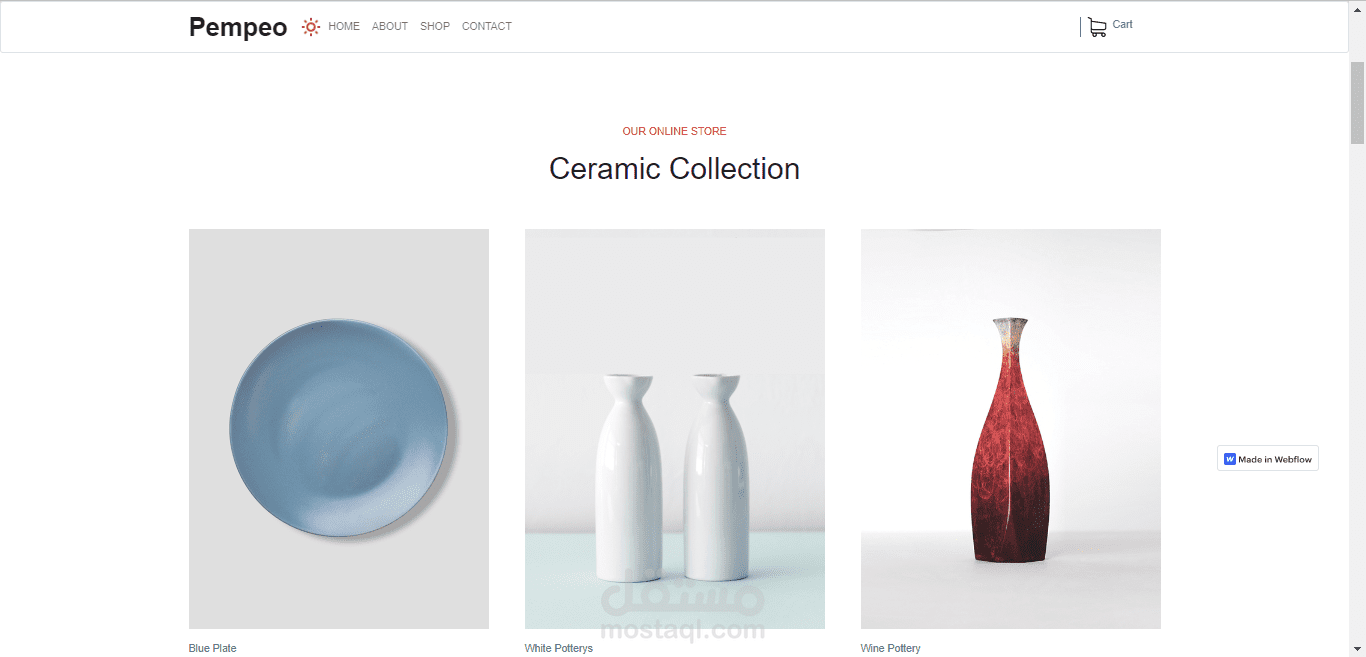The height and width of the screenshot is (657, 1366).
Task: Click the Pempeo brand logo
Action: pyautogui.click(x=238, y=27)
